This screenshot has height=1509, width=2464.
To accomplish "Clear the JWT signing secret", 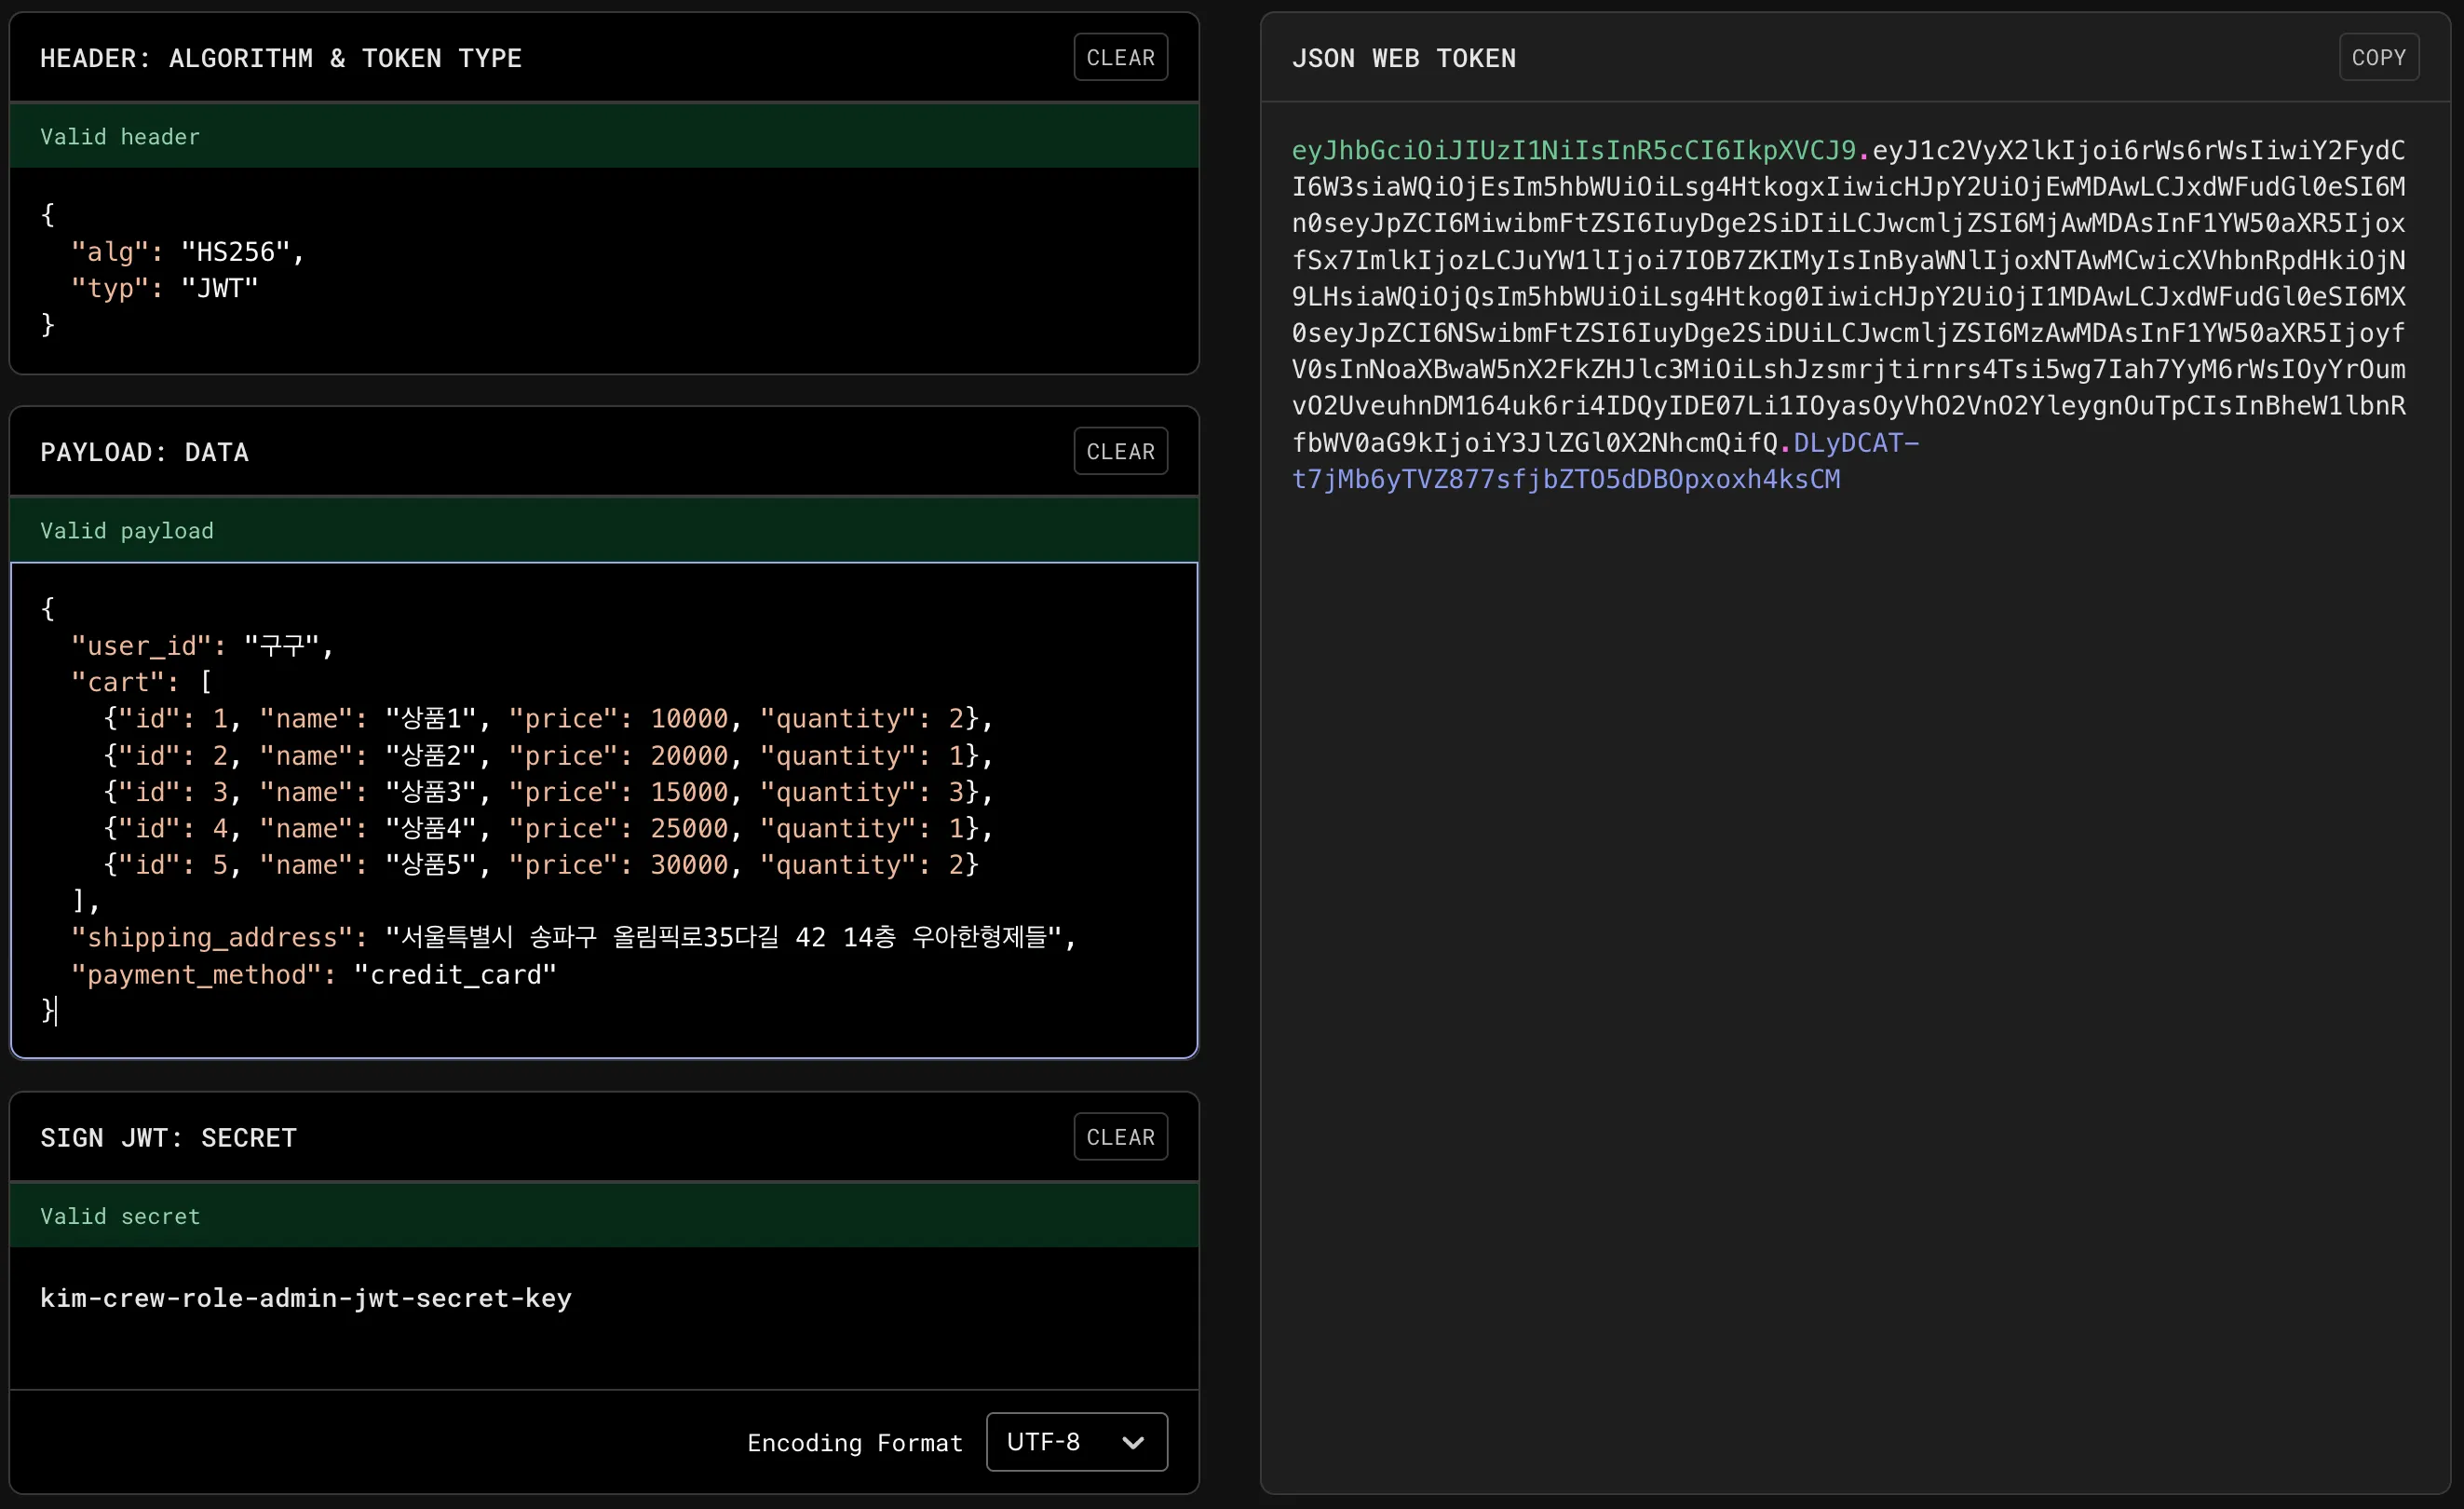I will 1120,1137.
